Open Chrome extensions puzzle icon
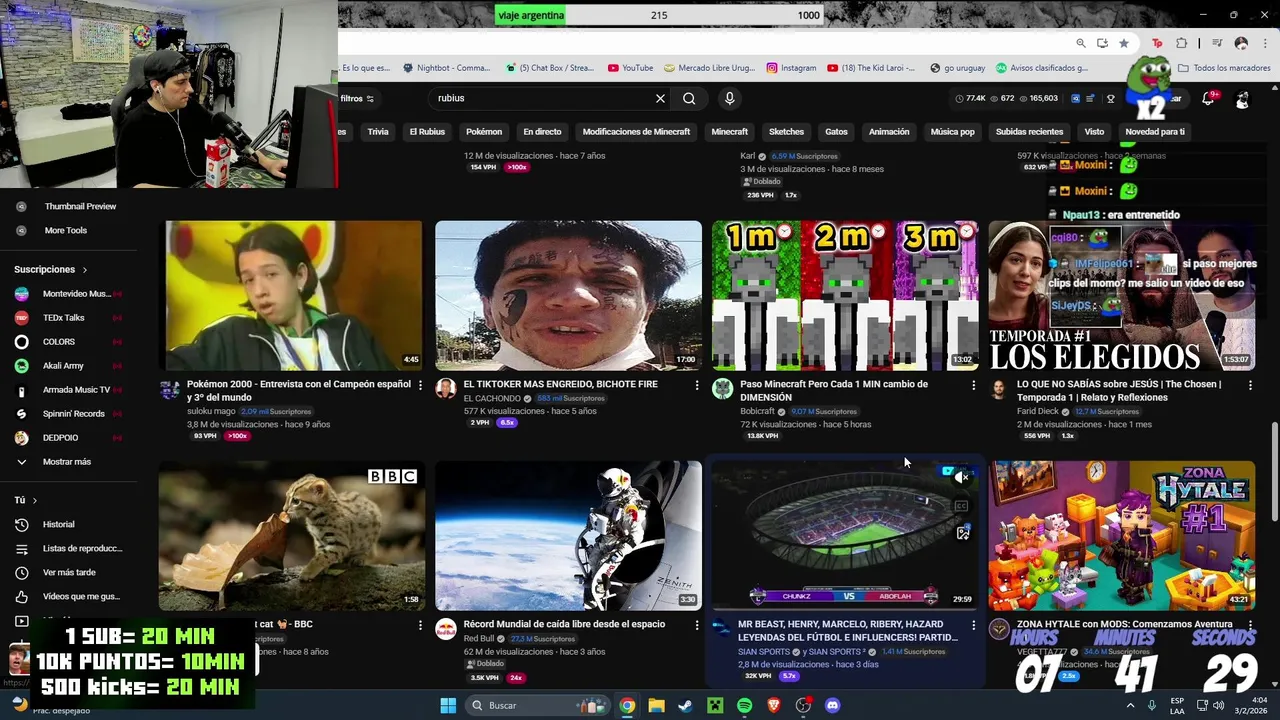This screenshot has height=720, width=1280. [1181, 43]
